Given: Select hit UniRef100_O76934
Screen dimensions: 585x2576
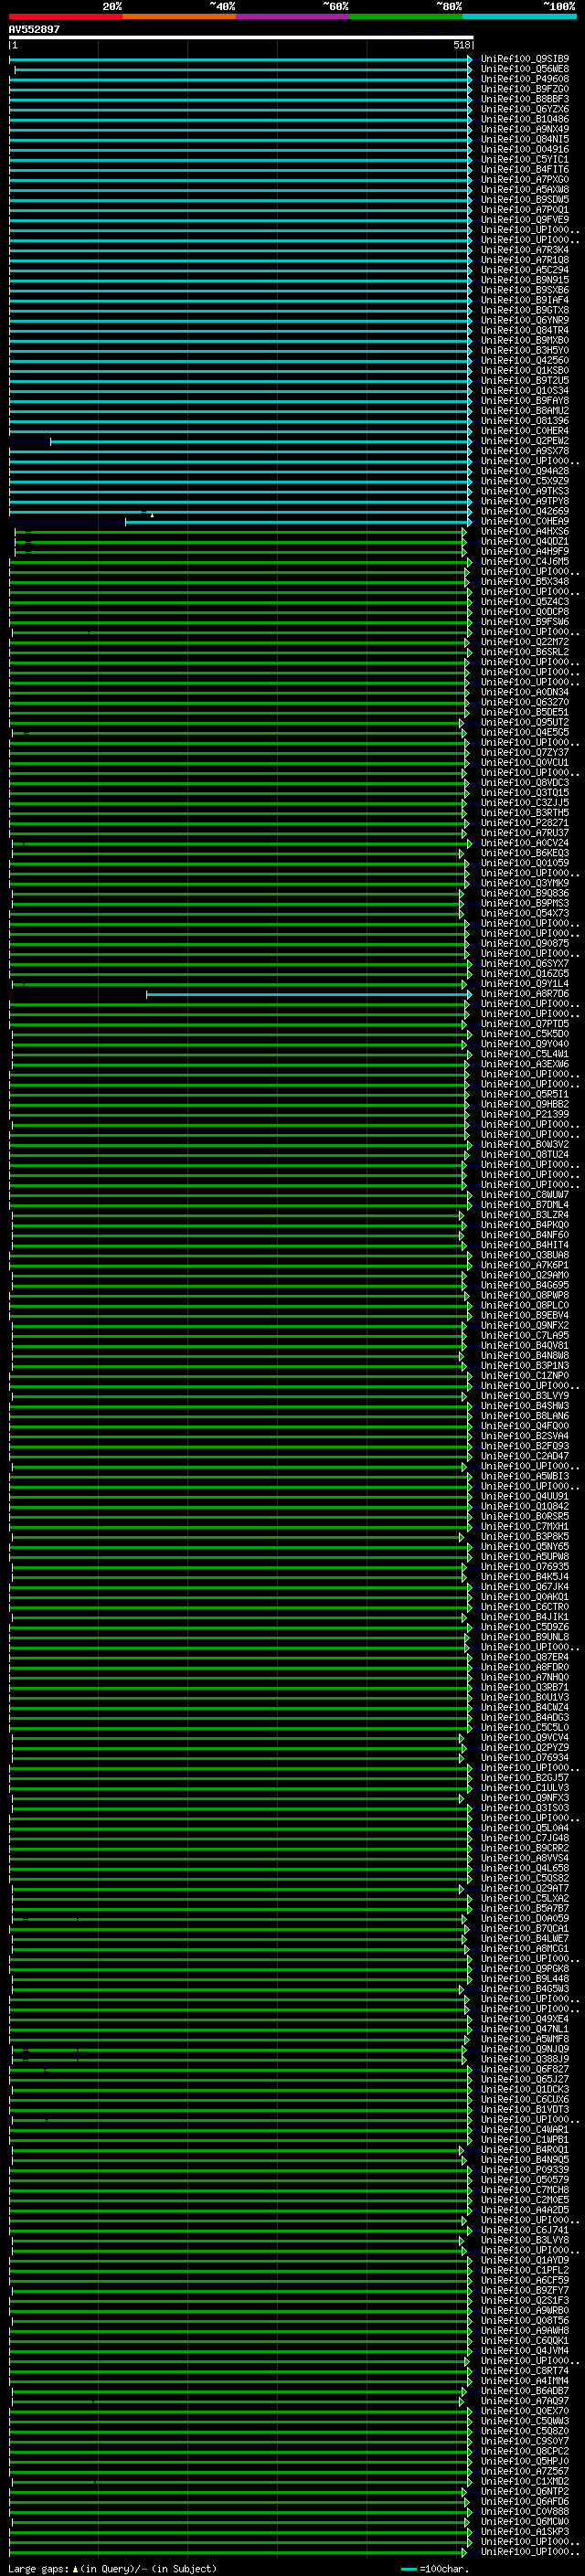Looking at the screenshot, I should tap(525, 1758).
